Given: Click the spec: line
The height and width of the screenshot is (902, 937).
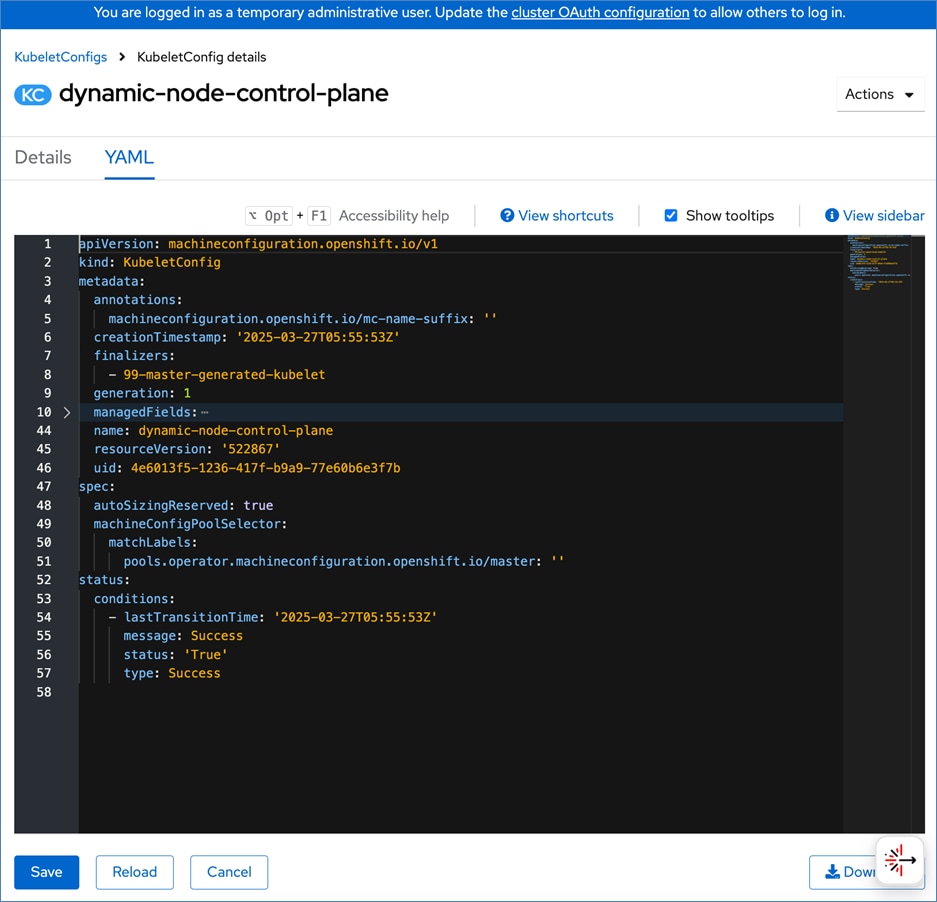Looking at the screenshot, I should [x=97, y=487].
